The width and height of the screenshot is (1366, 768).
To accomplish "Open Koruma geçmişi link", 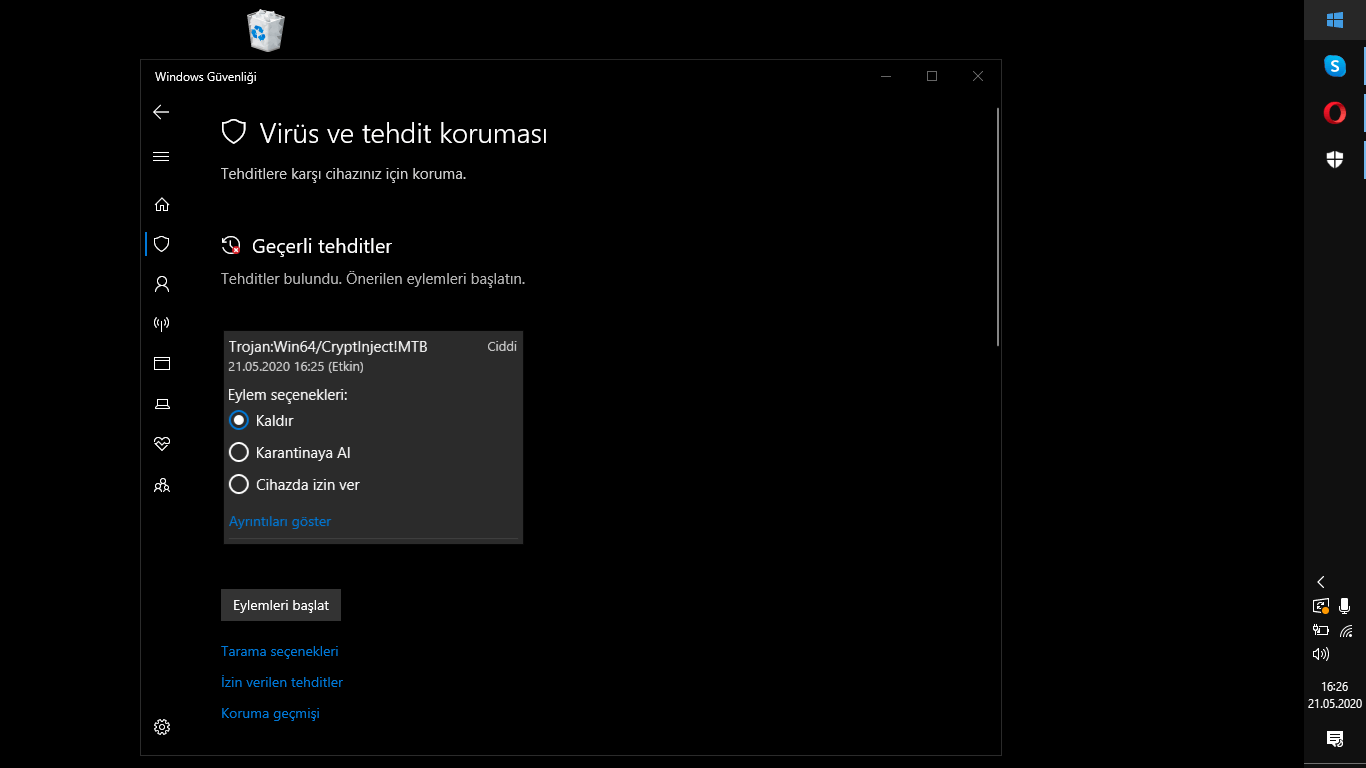I will coord(270,713).
